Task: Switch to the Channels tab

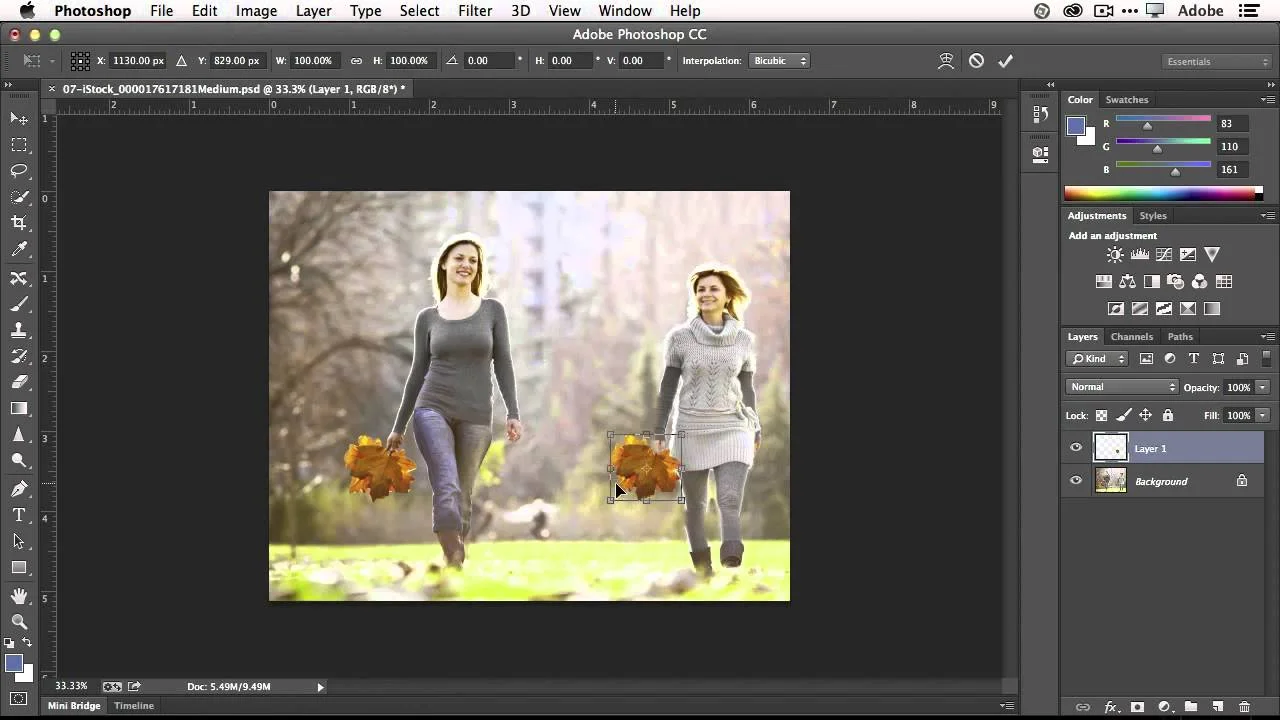Action: pyautogui.click(x=1131, y=336)
